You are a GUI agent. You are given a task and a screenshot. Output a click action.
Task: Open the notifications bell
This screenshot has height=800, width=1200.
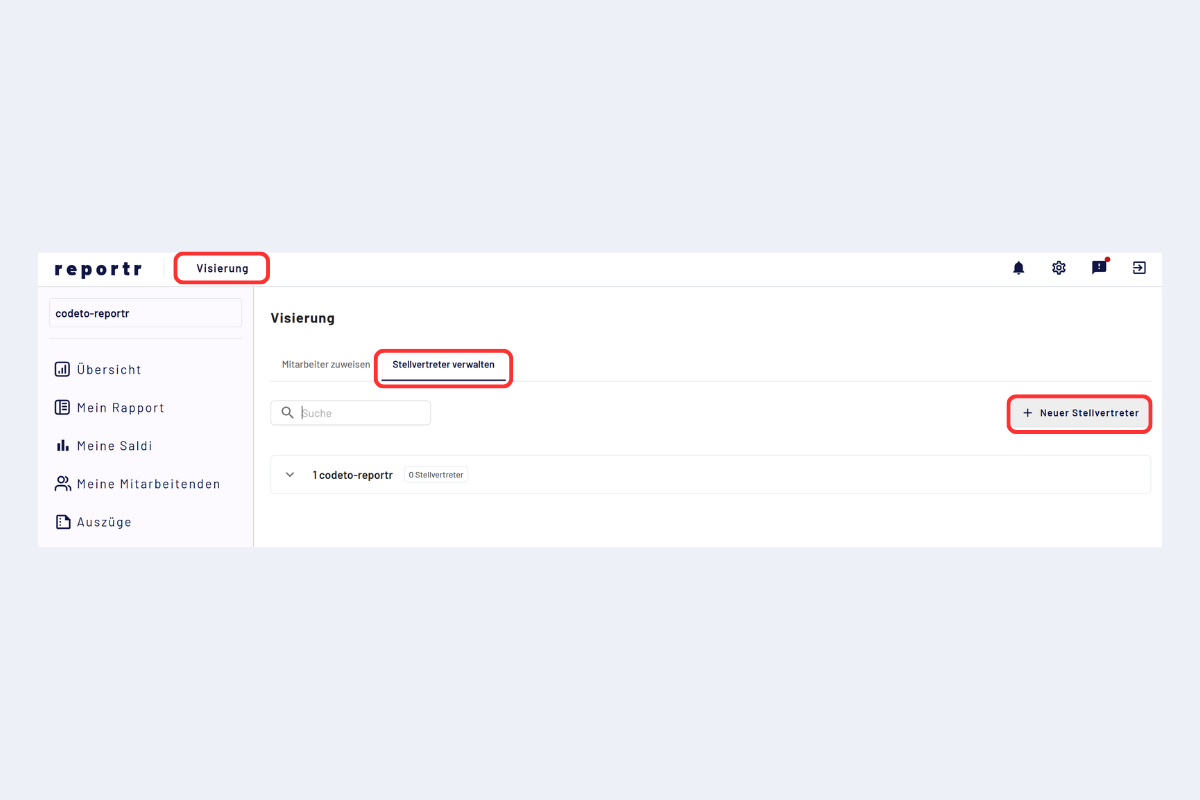(x=1019, y=268)
